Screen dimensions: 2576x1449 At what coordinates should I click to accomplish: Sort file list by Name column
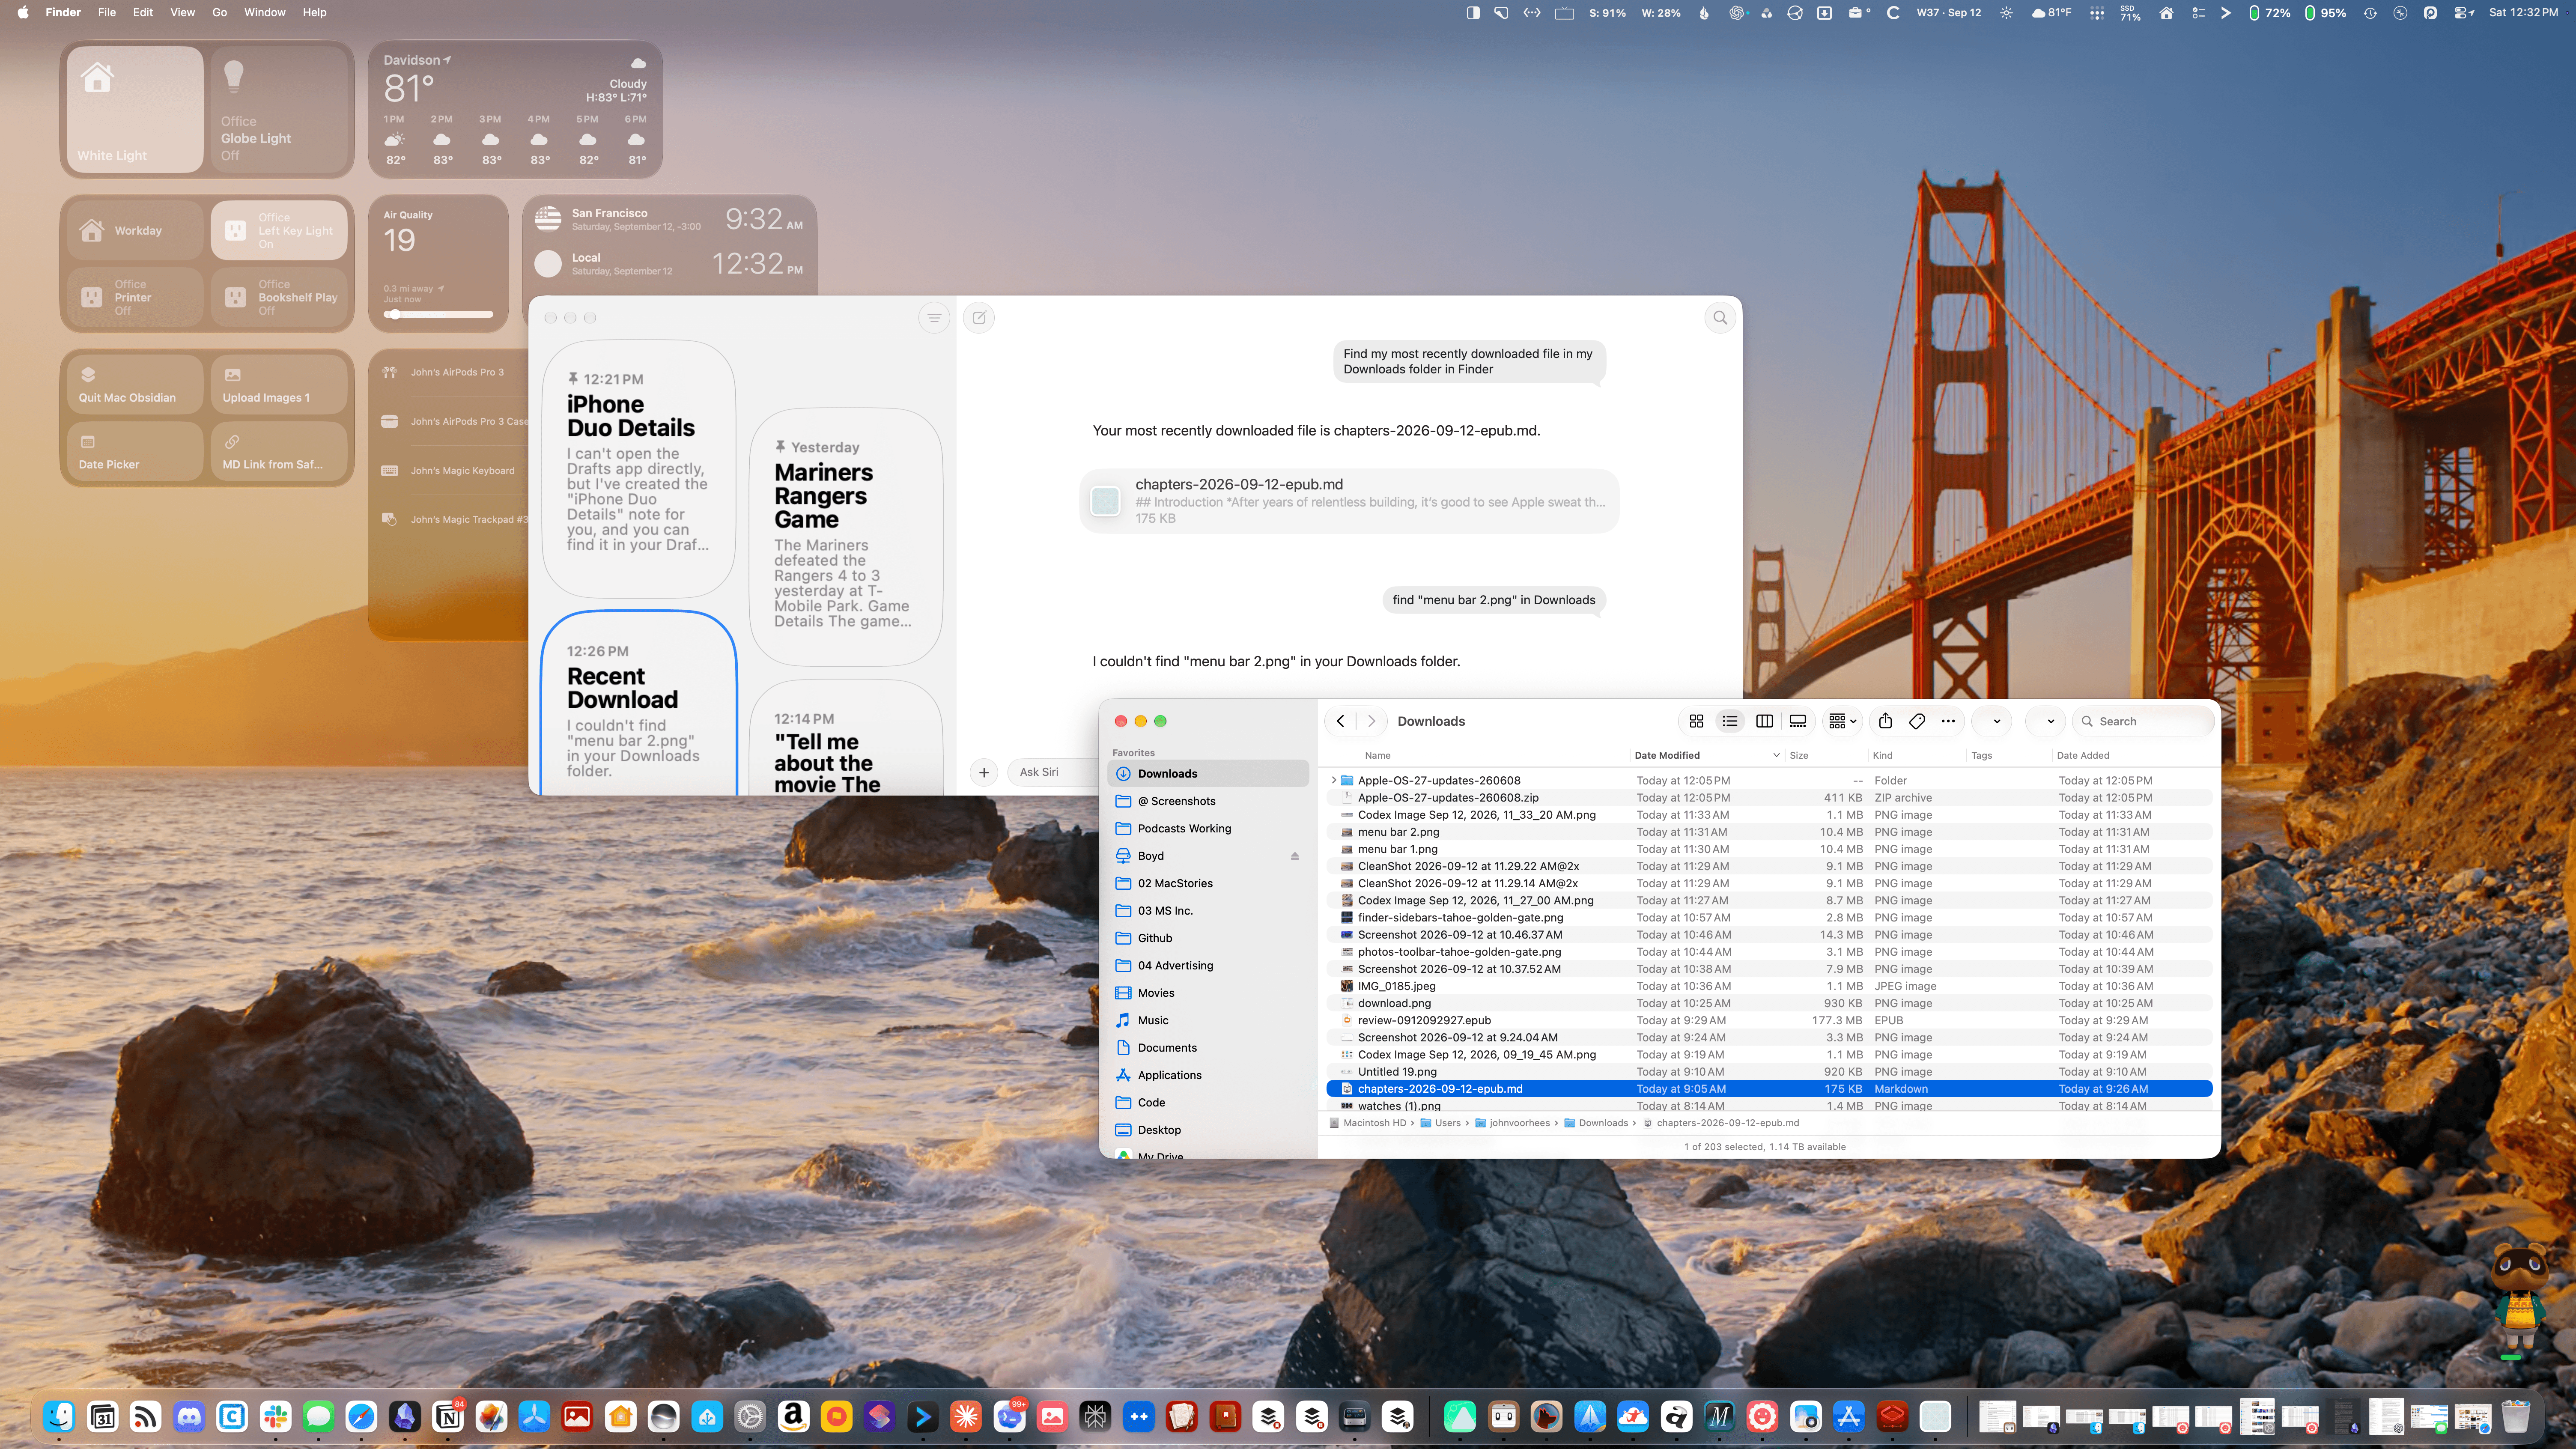1377,756
